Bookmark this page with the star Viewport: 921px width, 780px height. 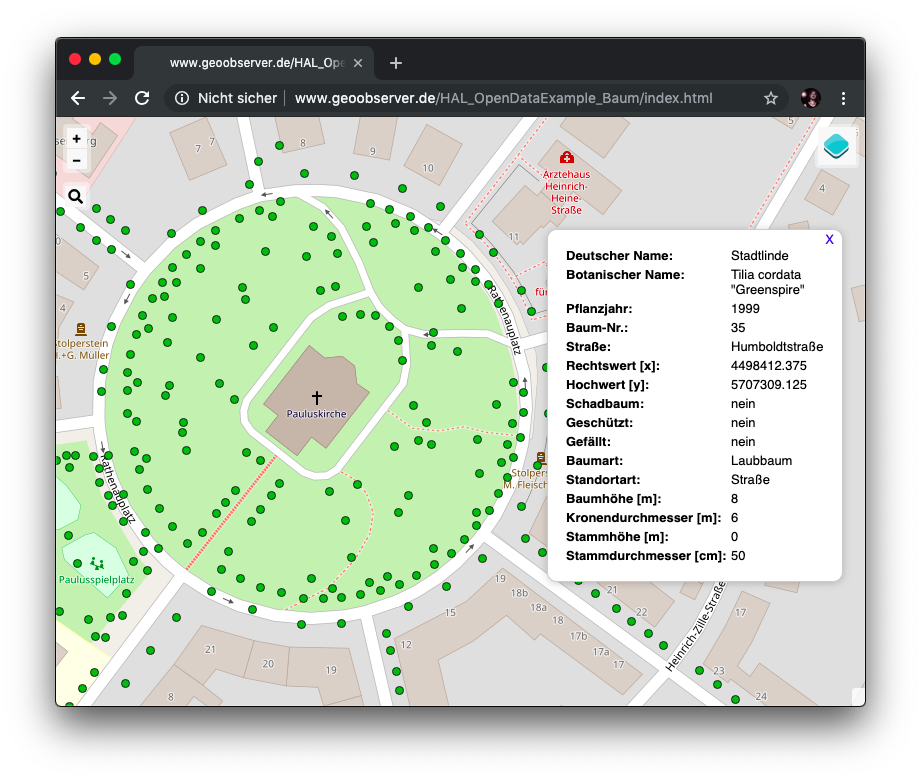[x=771, y=98]
